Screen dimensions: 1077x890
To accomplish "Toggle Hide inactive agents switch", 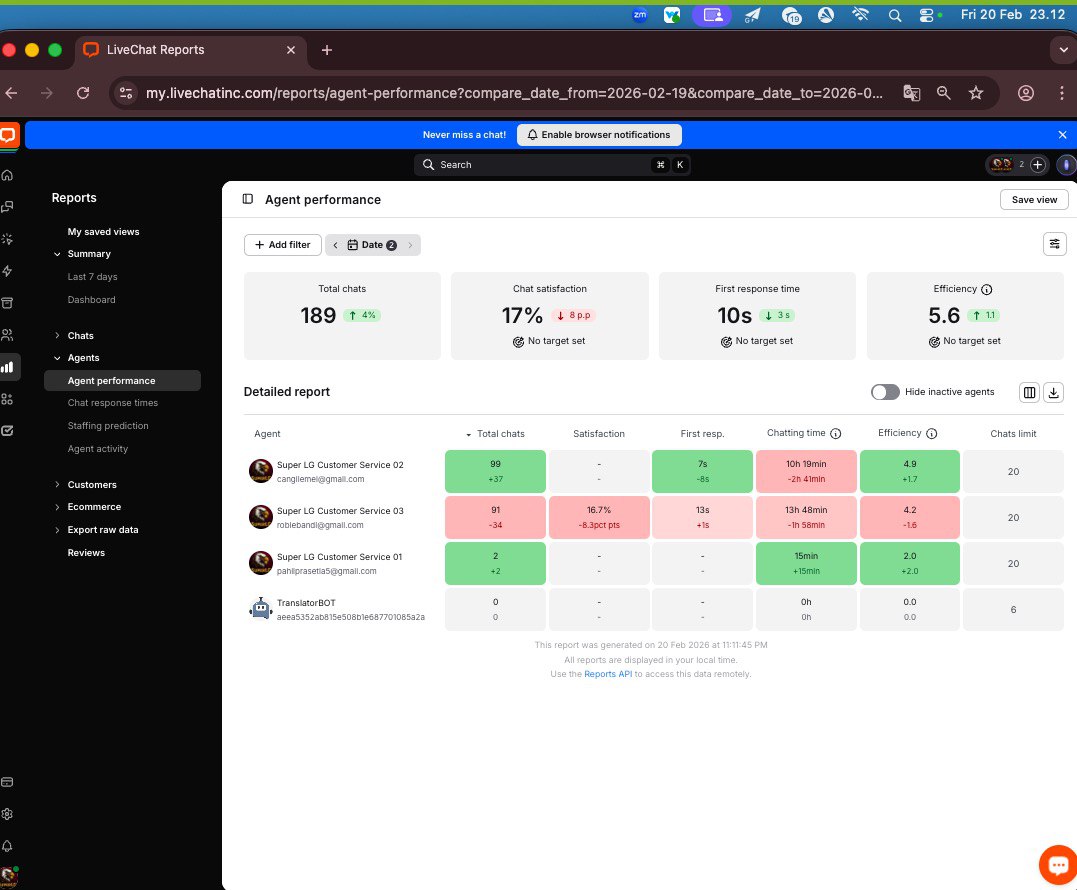I will 885,392.
